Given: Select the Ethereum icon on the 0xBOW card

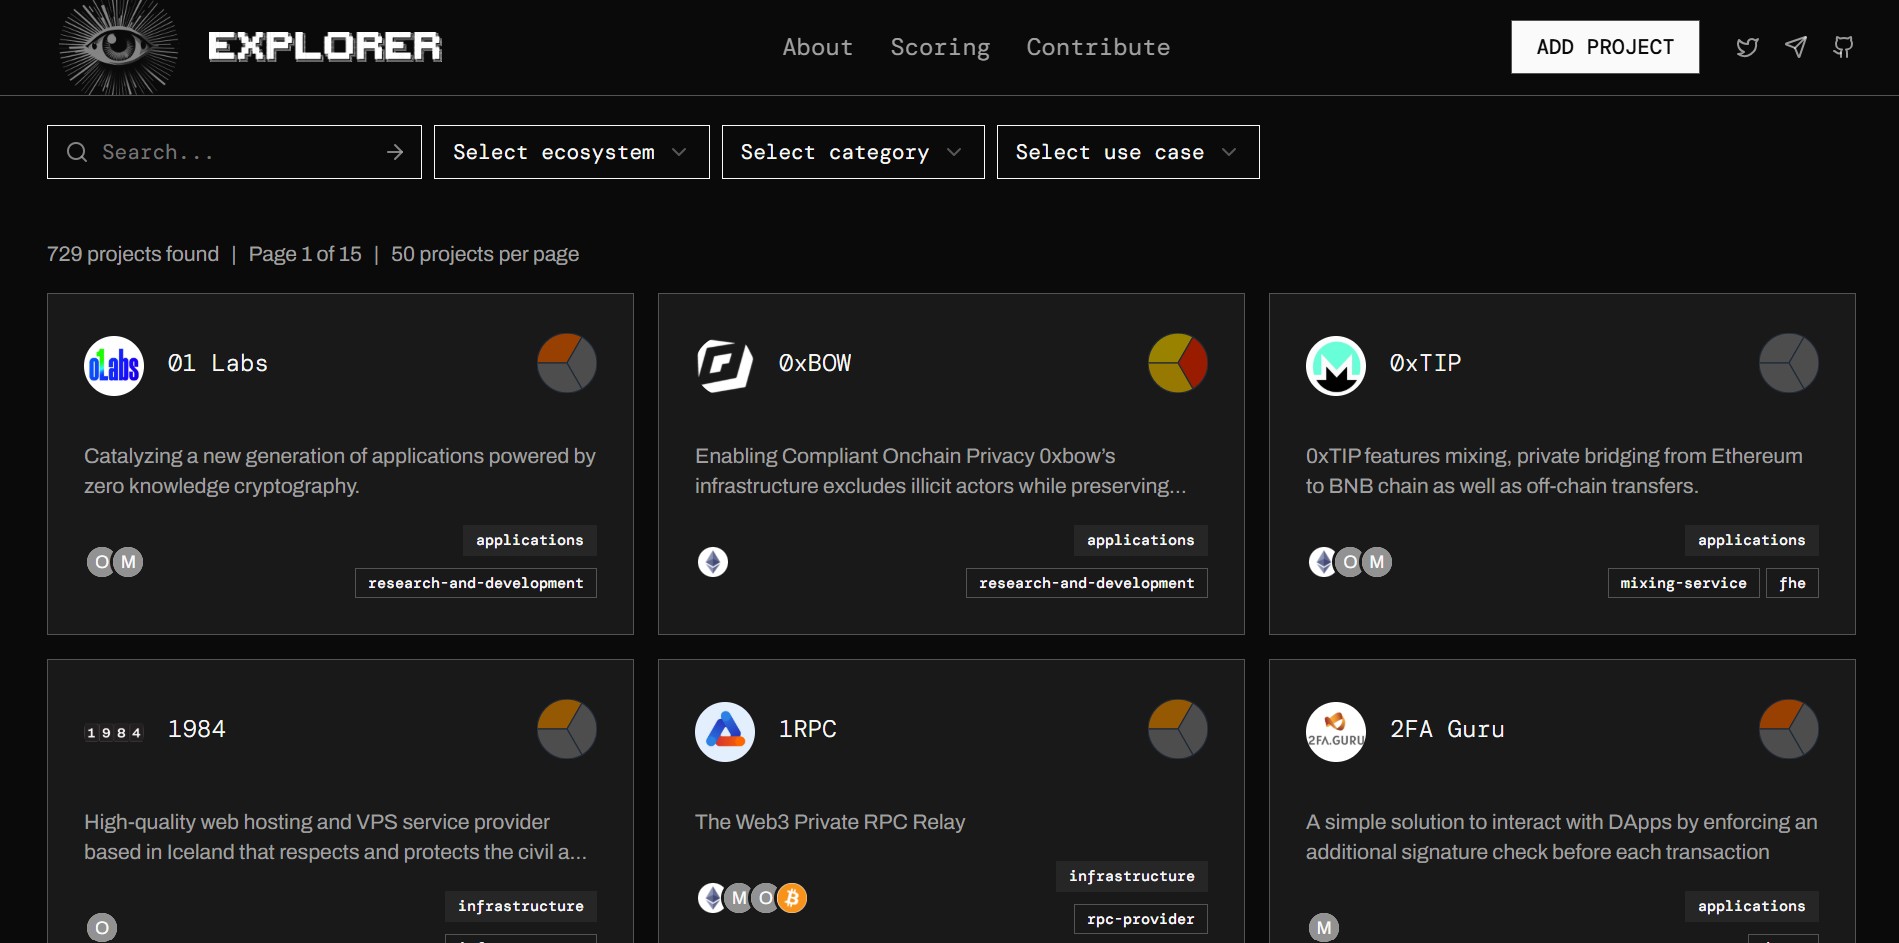Looking at the screenshot, I should 712,562.
